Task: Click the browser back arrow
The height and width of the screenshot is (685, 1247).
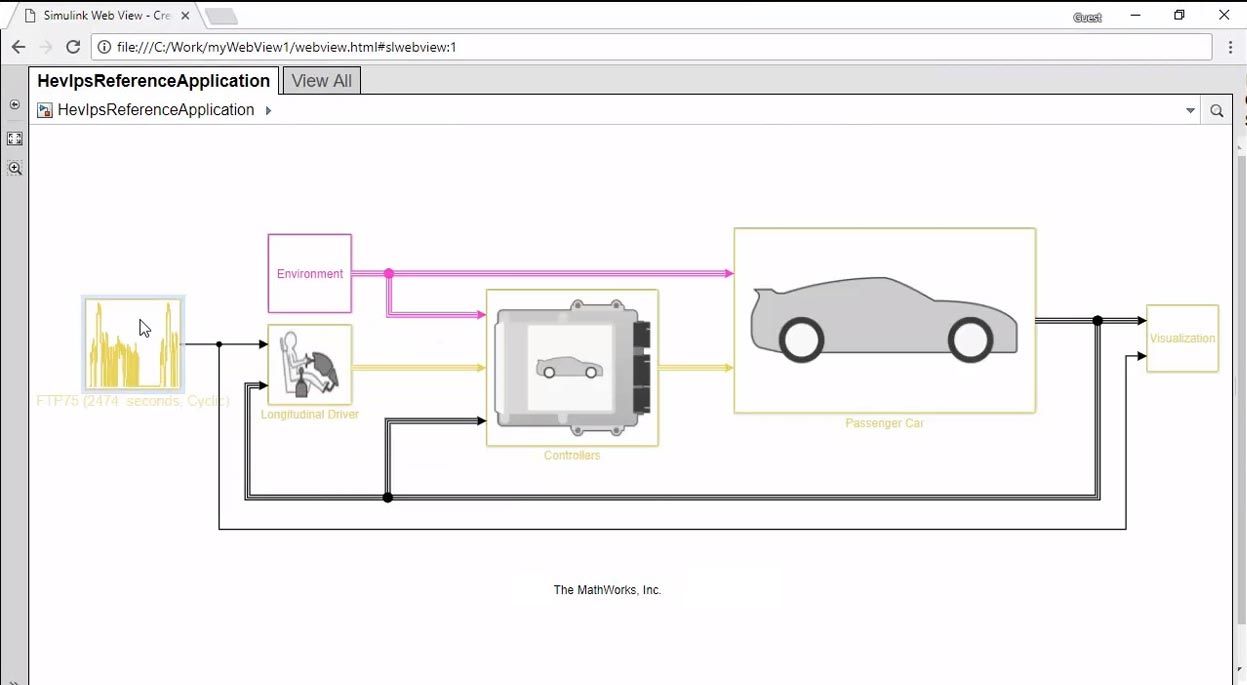Action: 18,47
